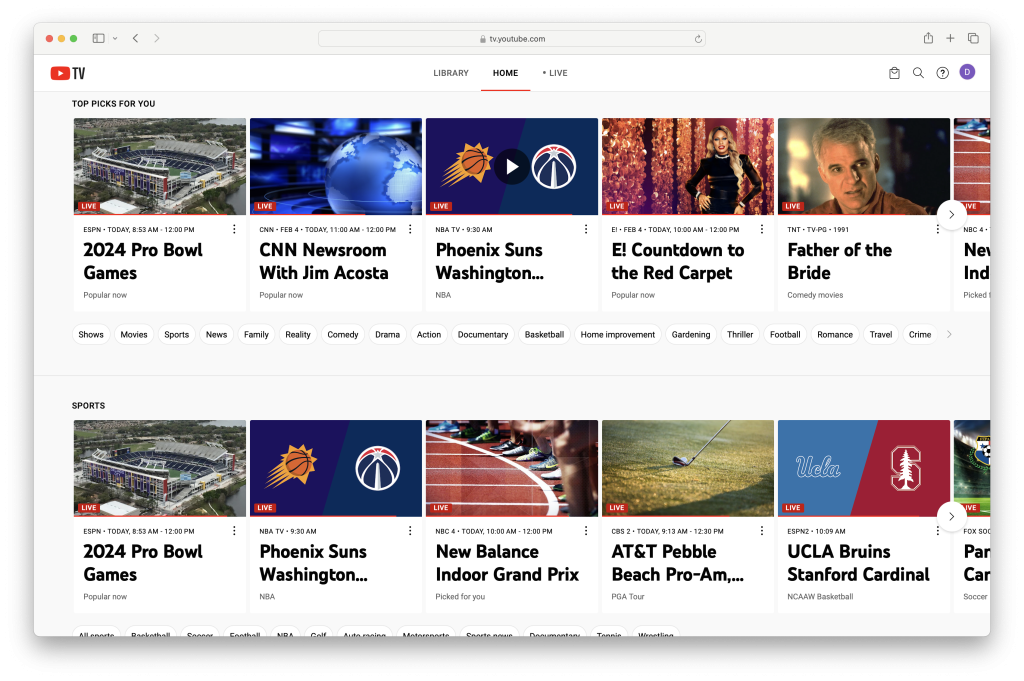Open Top Picks 2024 Pro Bowl title

pos(143,261)
